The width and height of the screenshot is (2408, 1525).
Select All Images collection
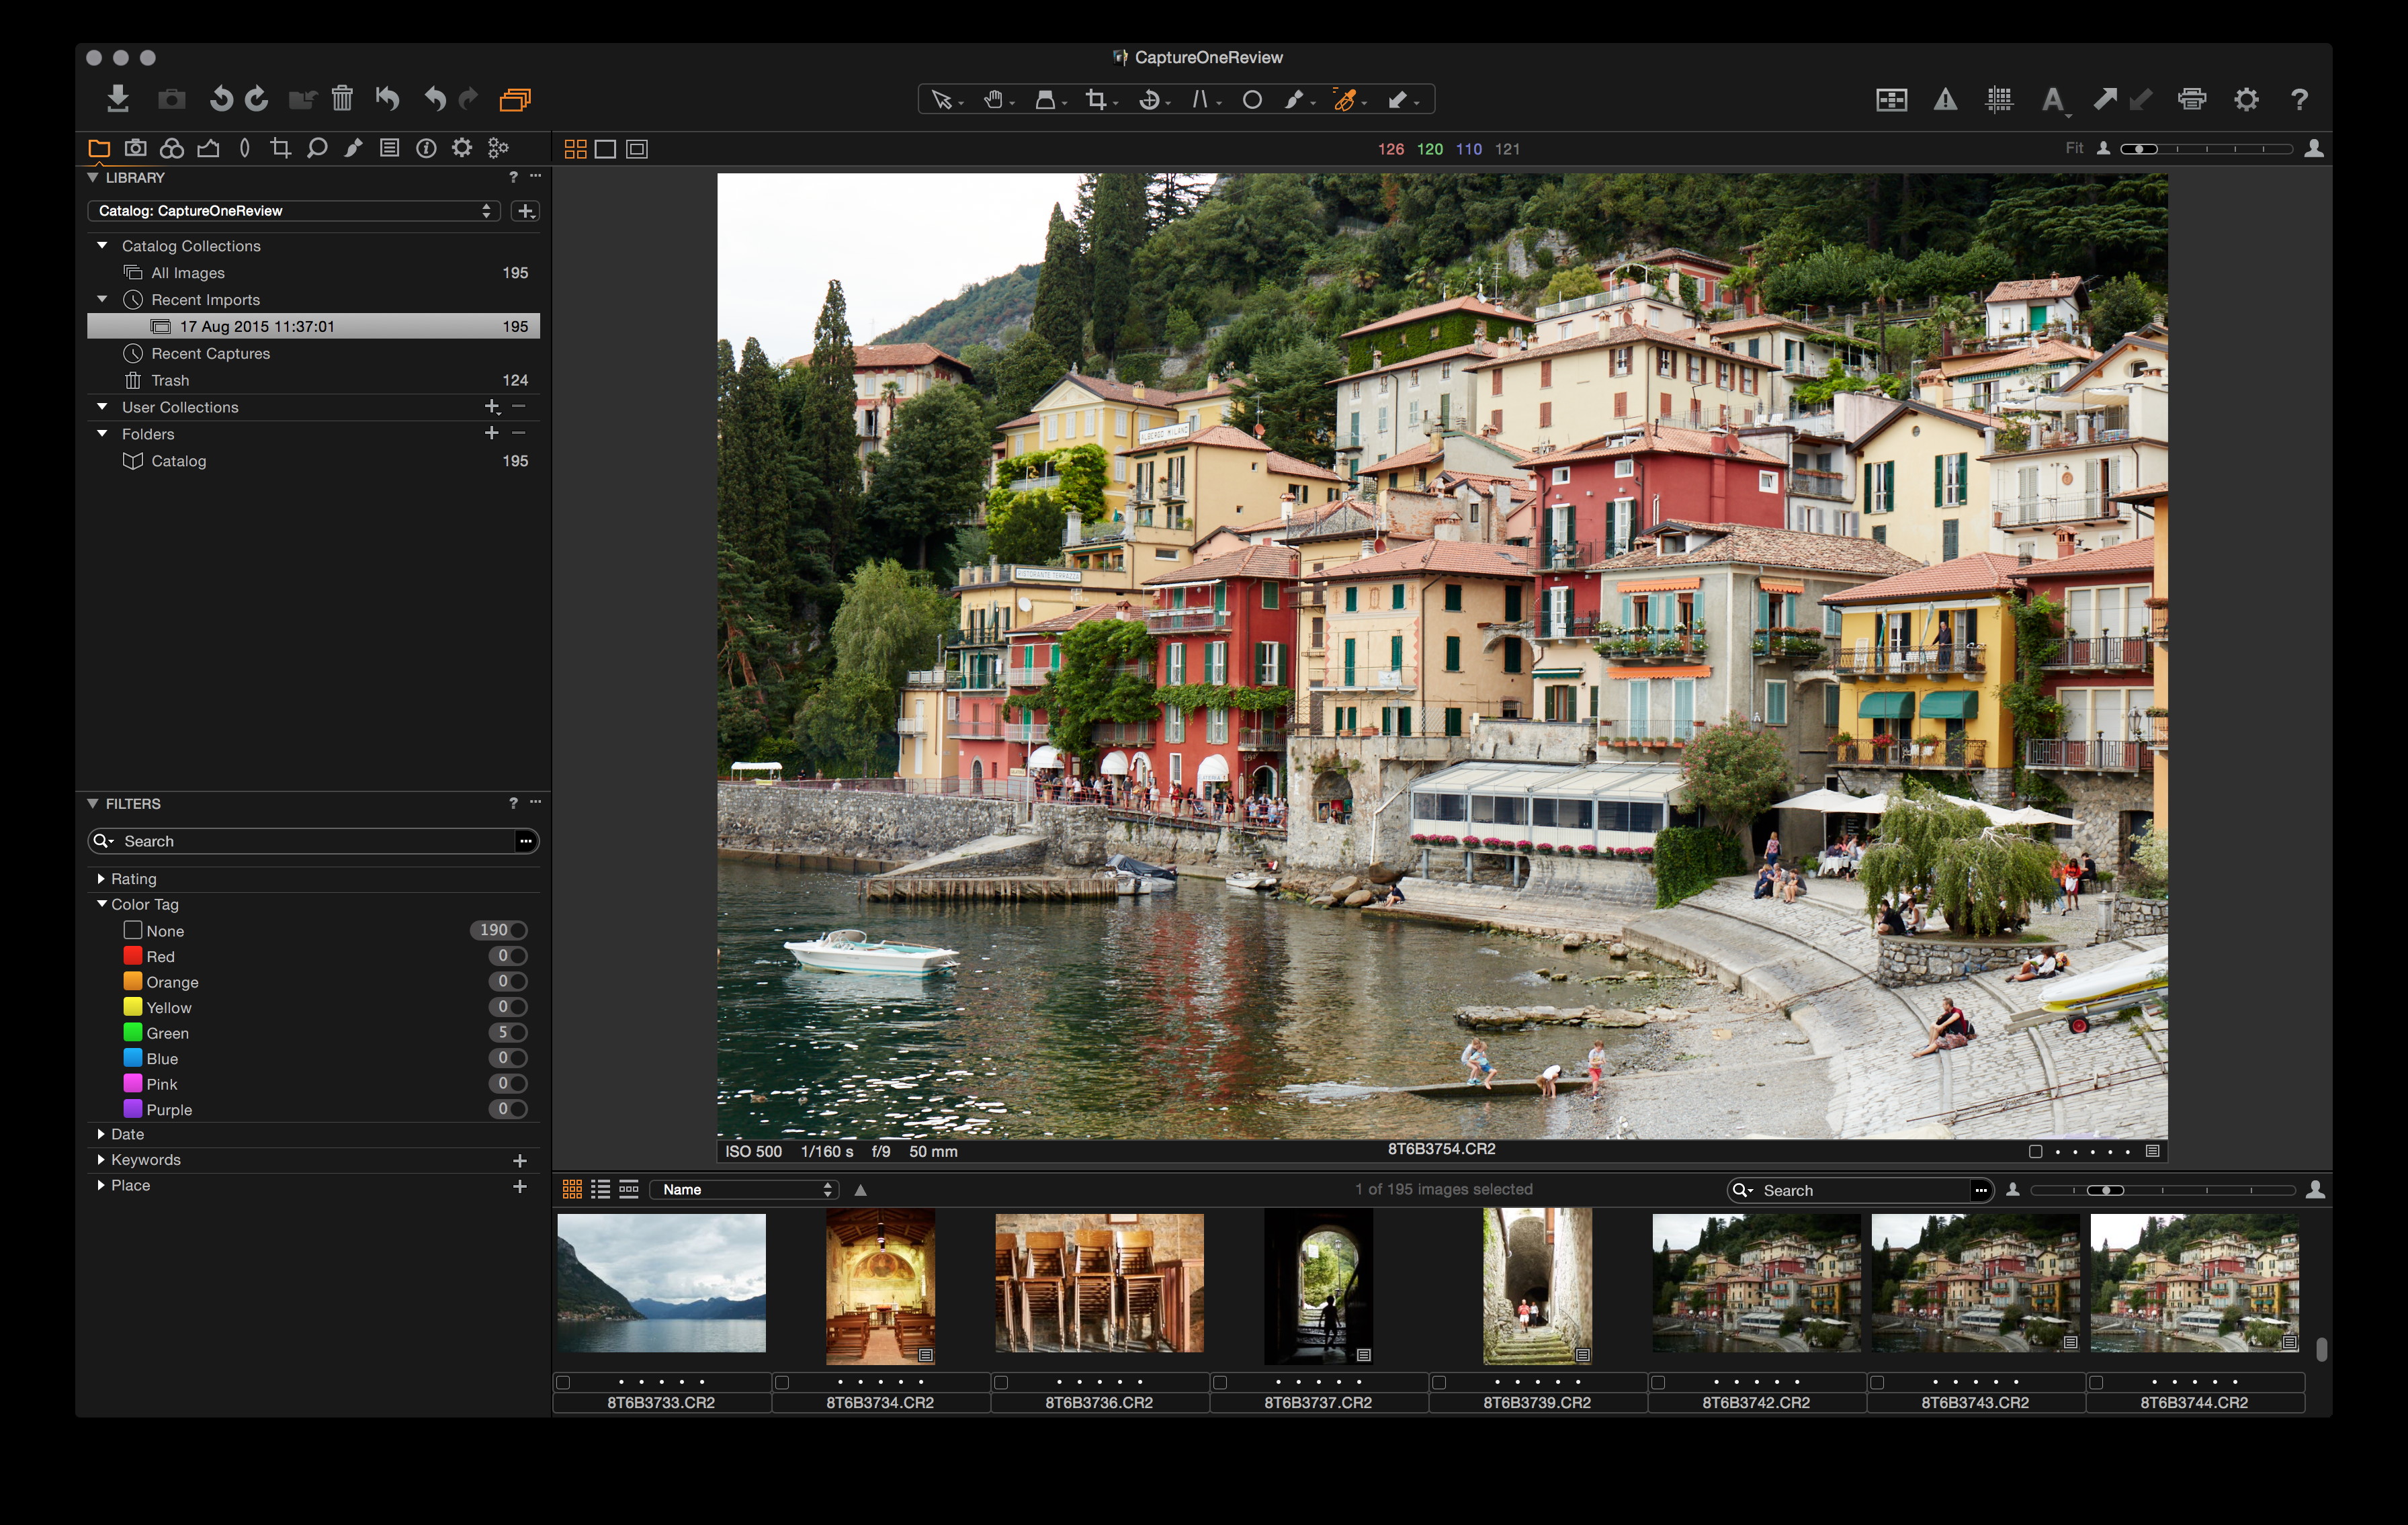tap(187, 272)
